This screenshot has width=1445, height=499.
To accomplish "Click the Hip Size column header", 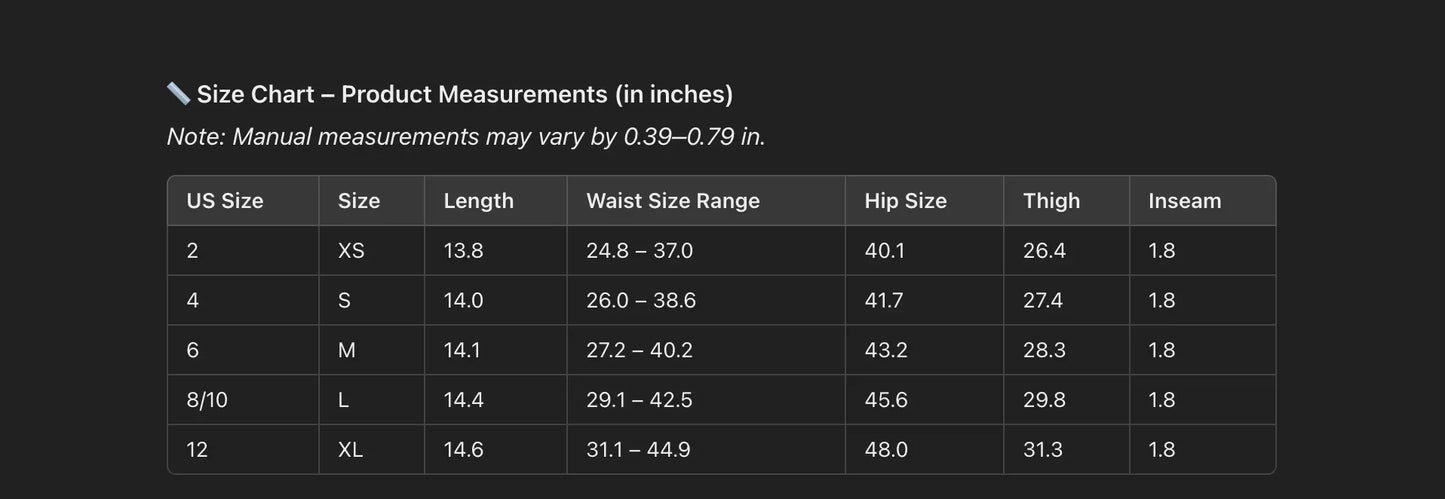I will point(905,201).
